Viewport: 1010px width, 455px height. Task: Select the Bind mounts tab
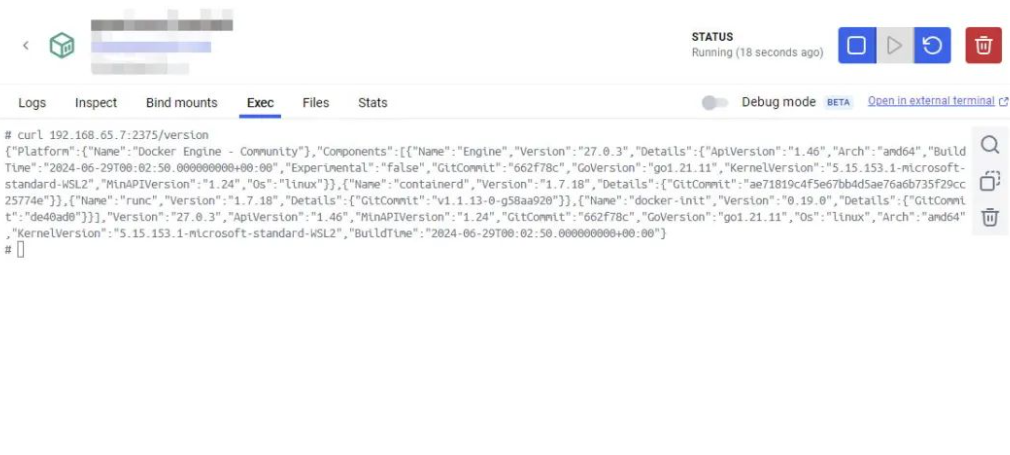(x=182, y=102)
